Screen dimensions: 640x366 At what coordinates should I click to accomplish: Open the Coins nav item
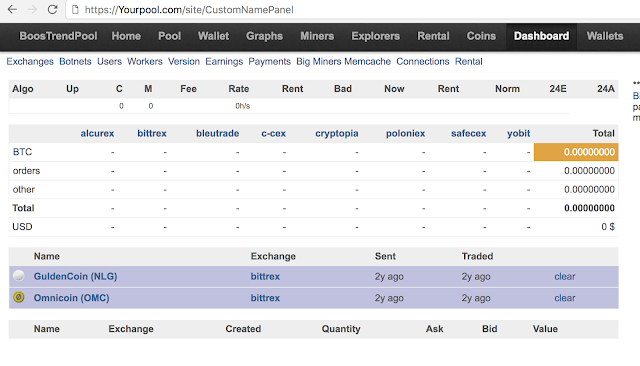[481, 36]
